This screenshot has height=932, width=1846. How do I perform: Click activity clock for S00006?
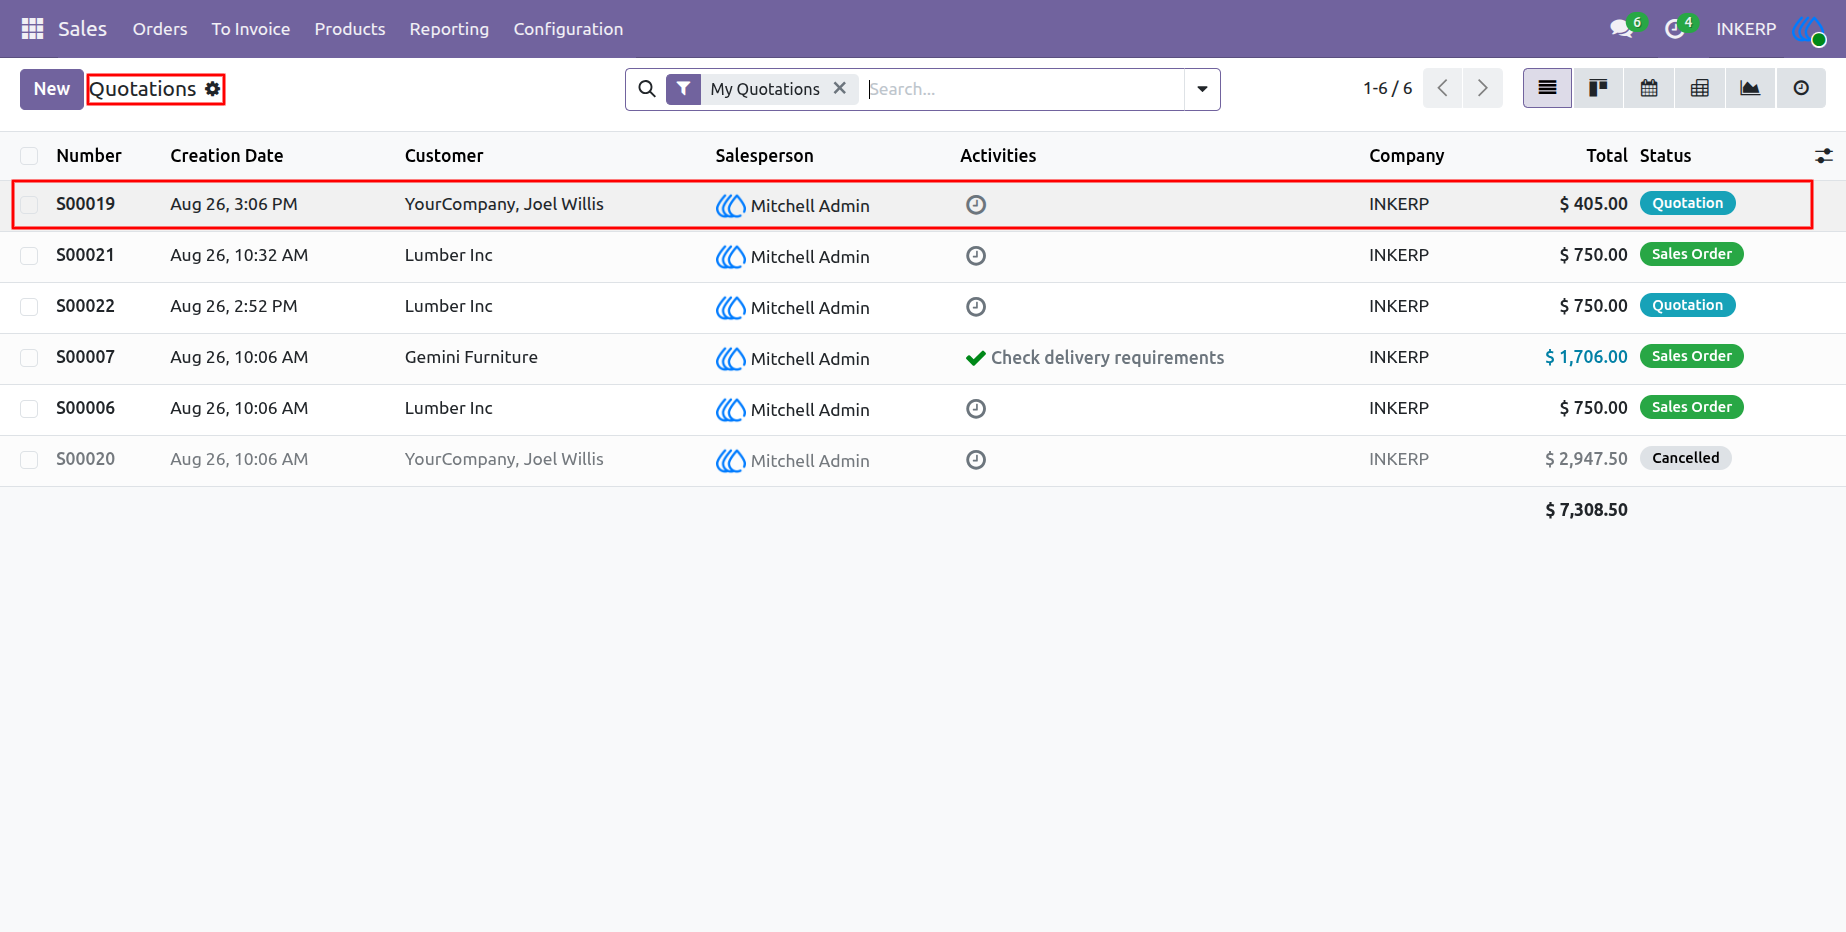tap(976, 409)
